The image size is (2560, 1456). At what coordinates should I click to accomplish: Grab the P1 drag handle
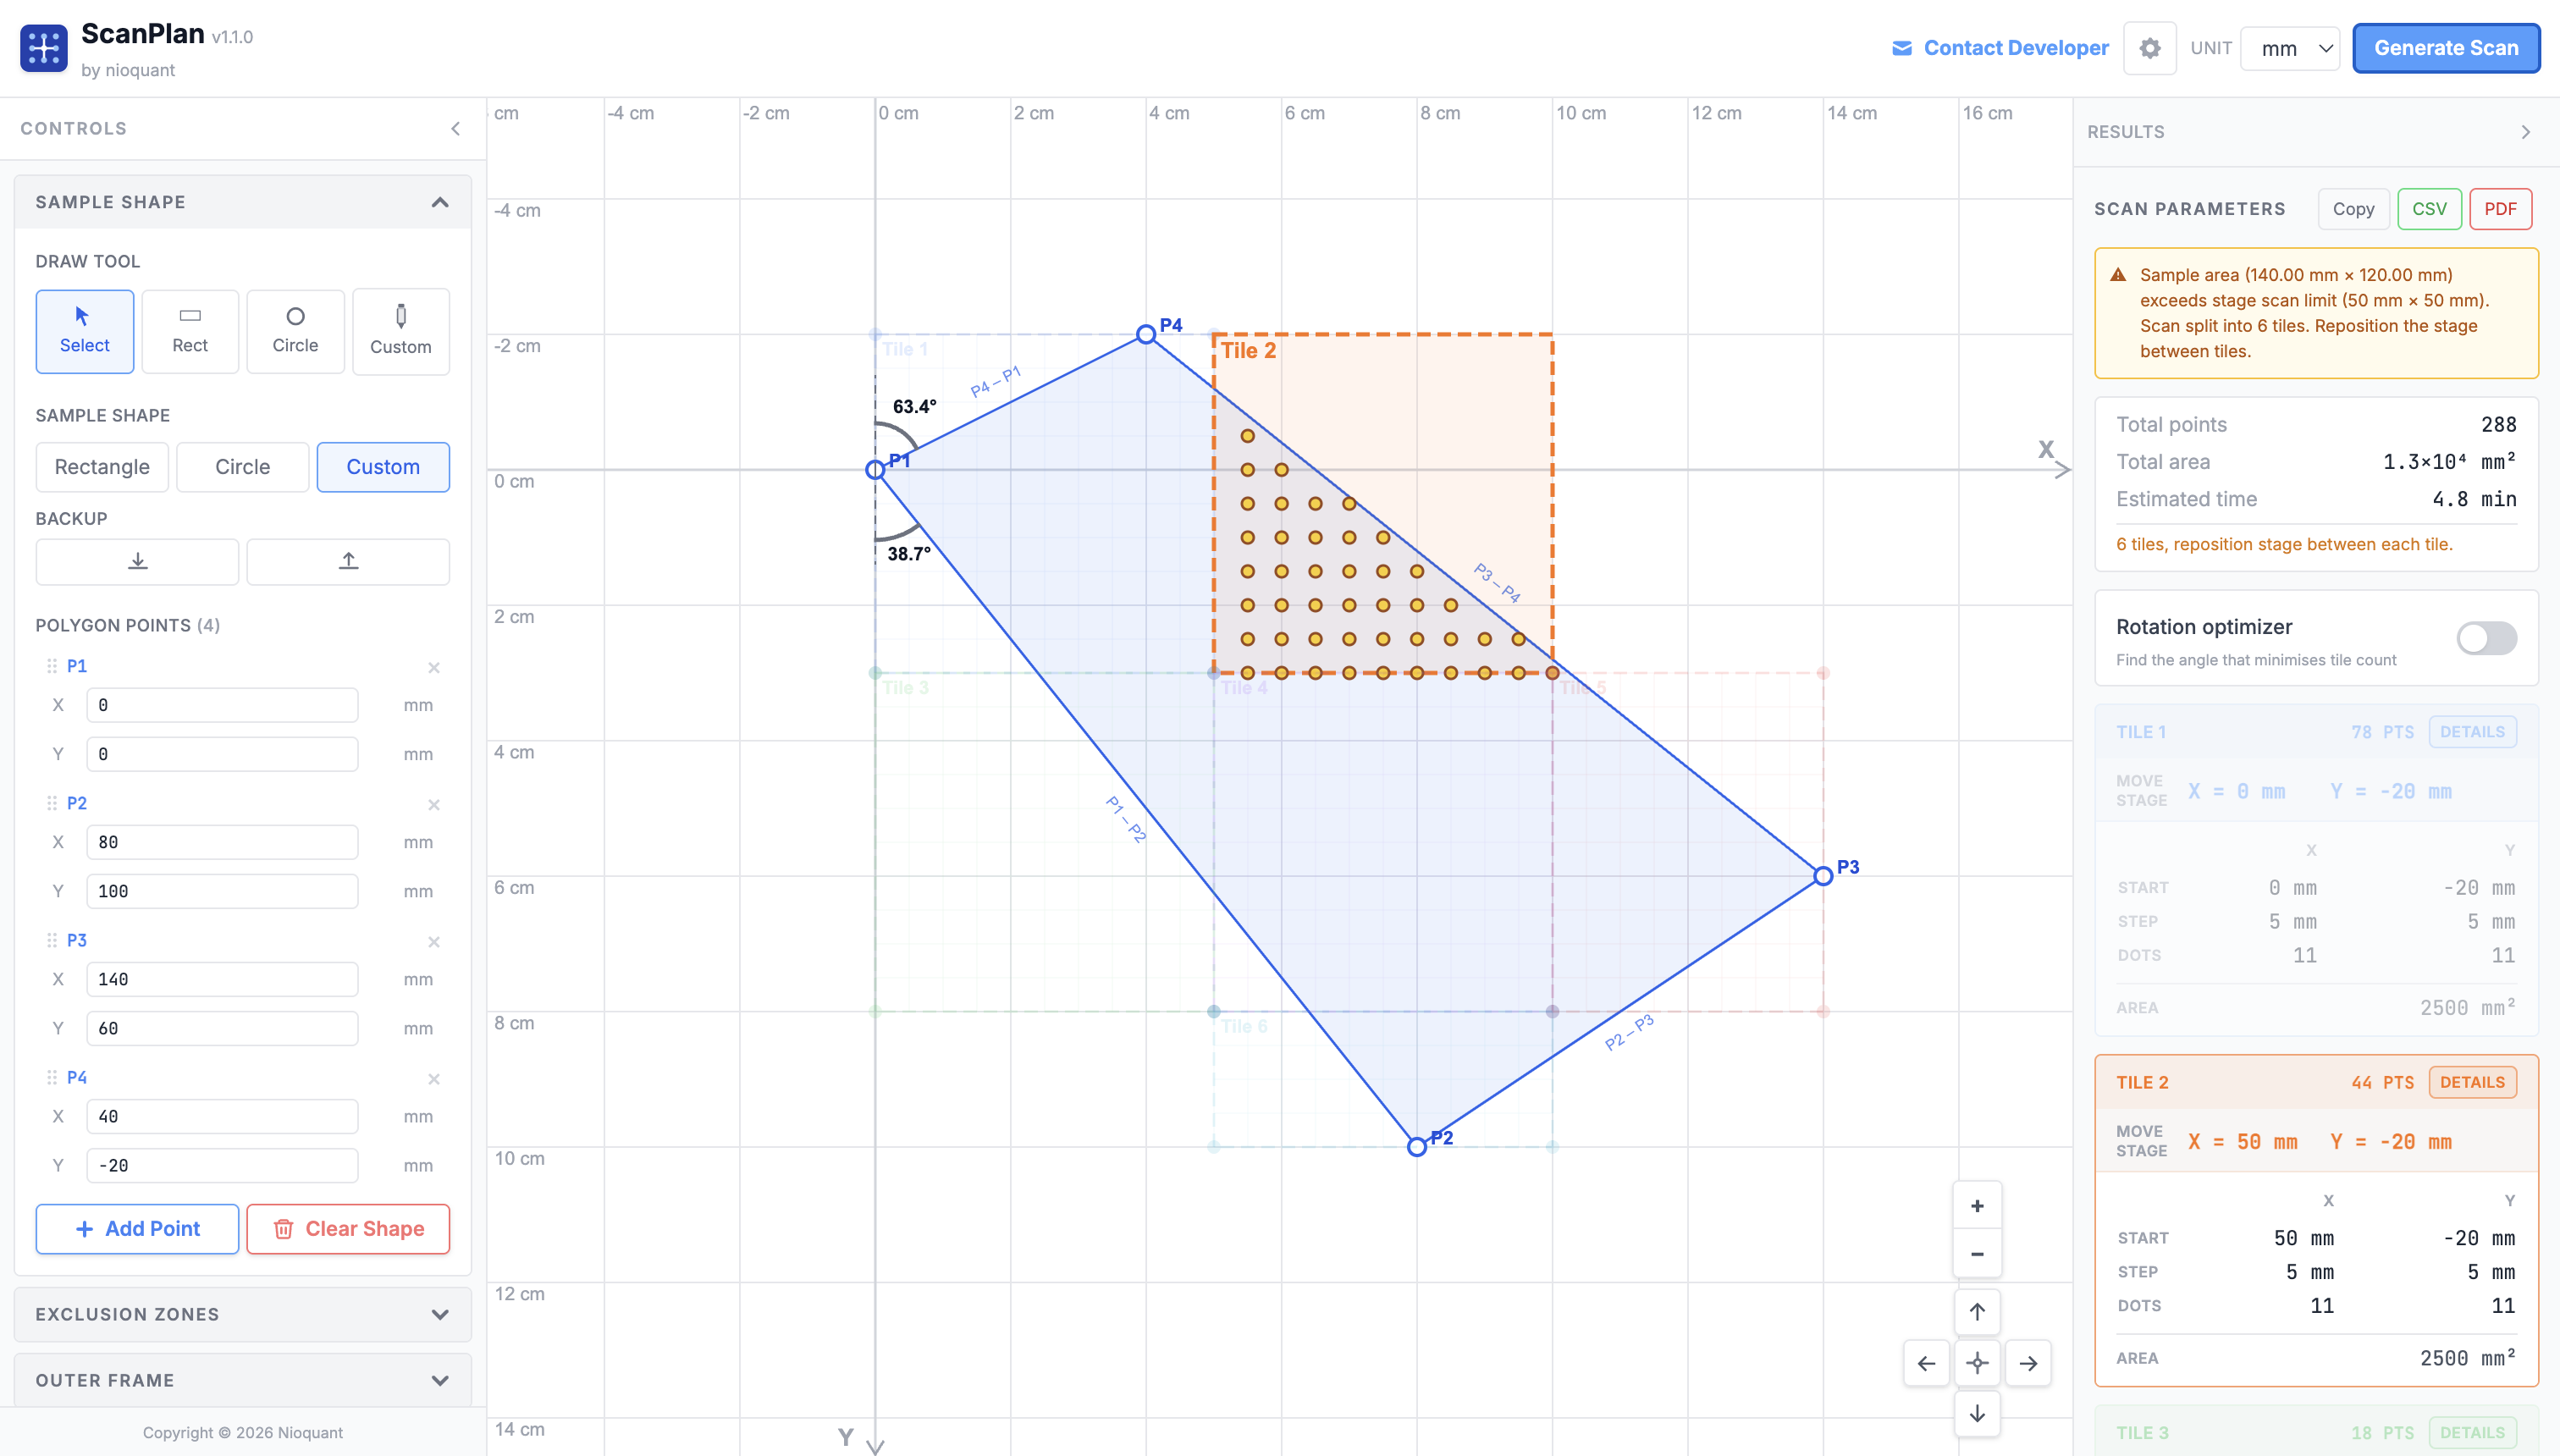(x=52, y=666)
